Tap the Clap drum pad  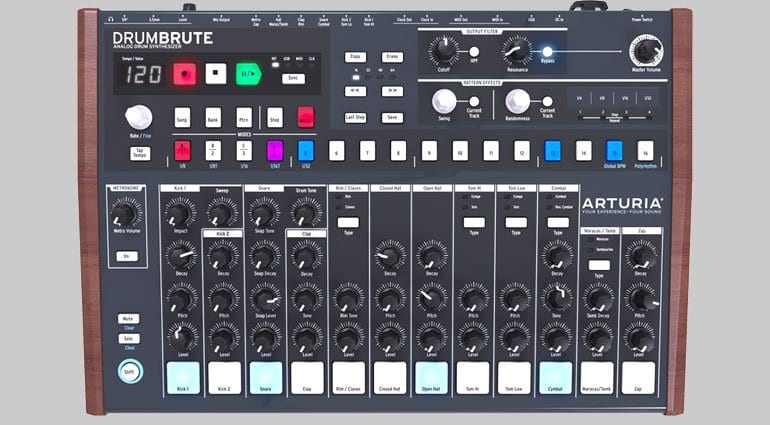307,378
